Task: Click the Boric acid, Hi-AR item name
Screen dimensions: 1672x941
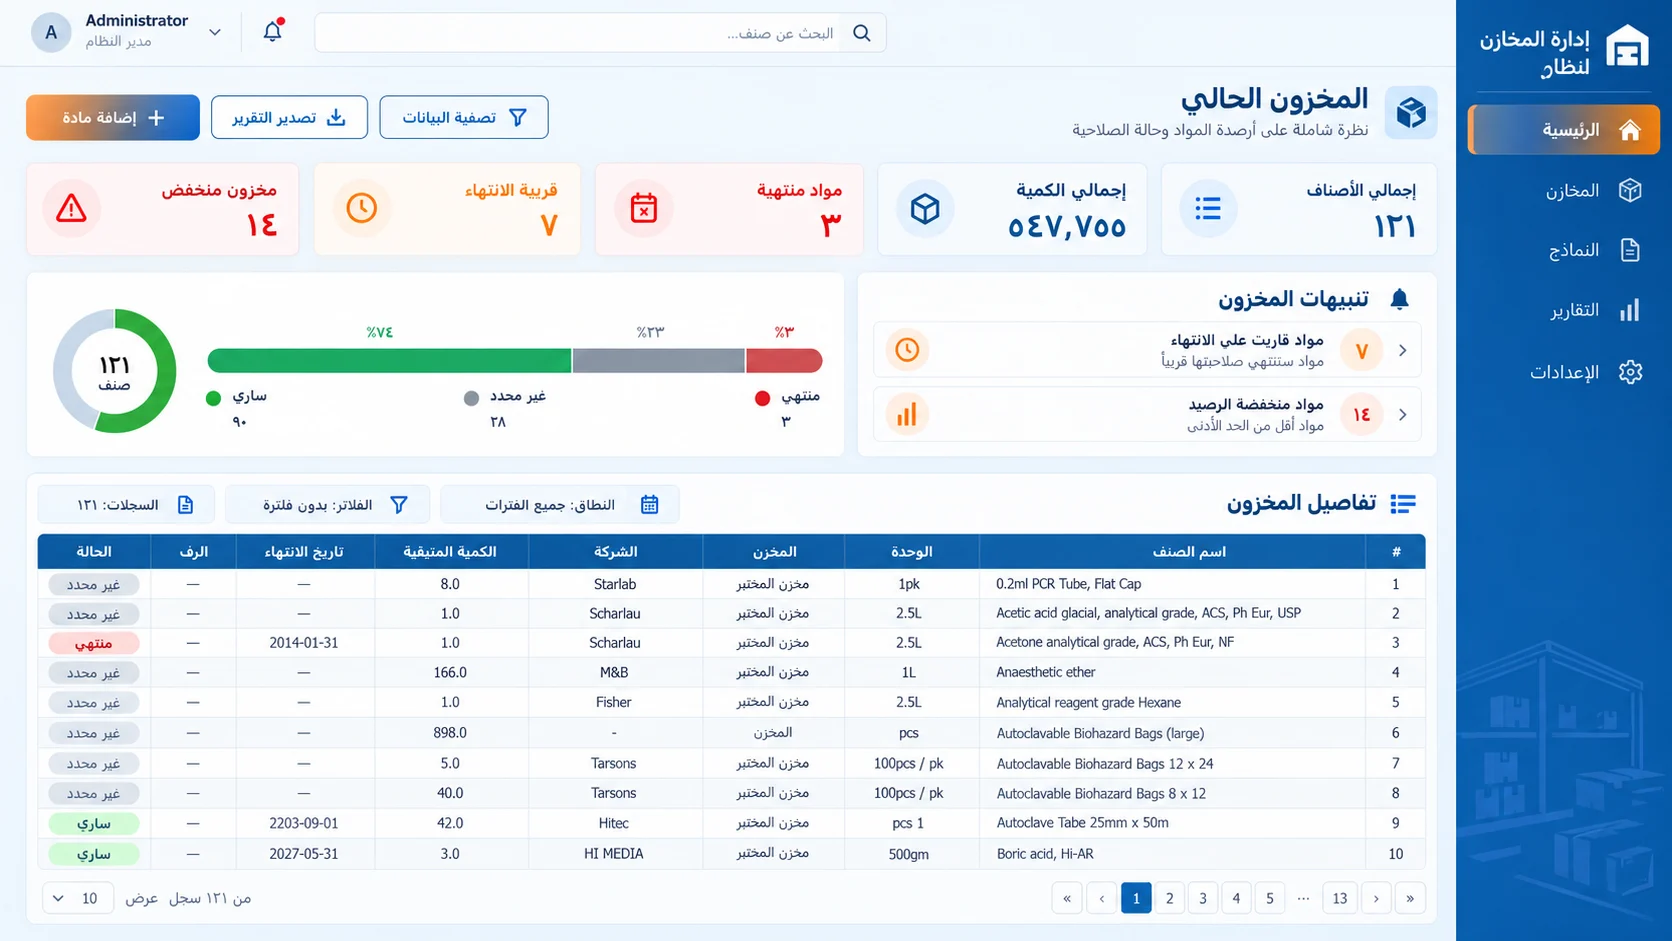Action: click(x=1045, y=854)
